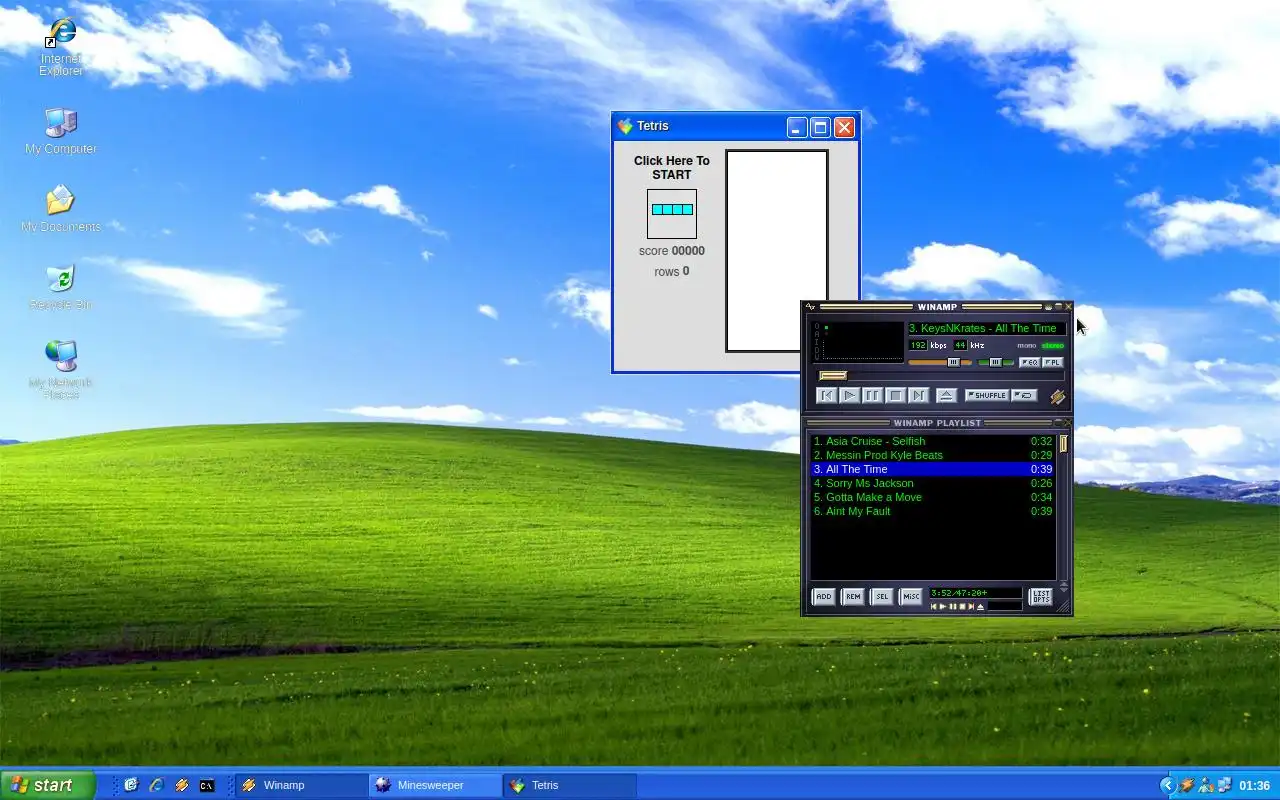This screenshot has width=1280, height=800.
Task: Open the Windows start menu
Action: [48, 785]
